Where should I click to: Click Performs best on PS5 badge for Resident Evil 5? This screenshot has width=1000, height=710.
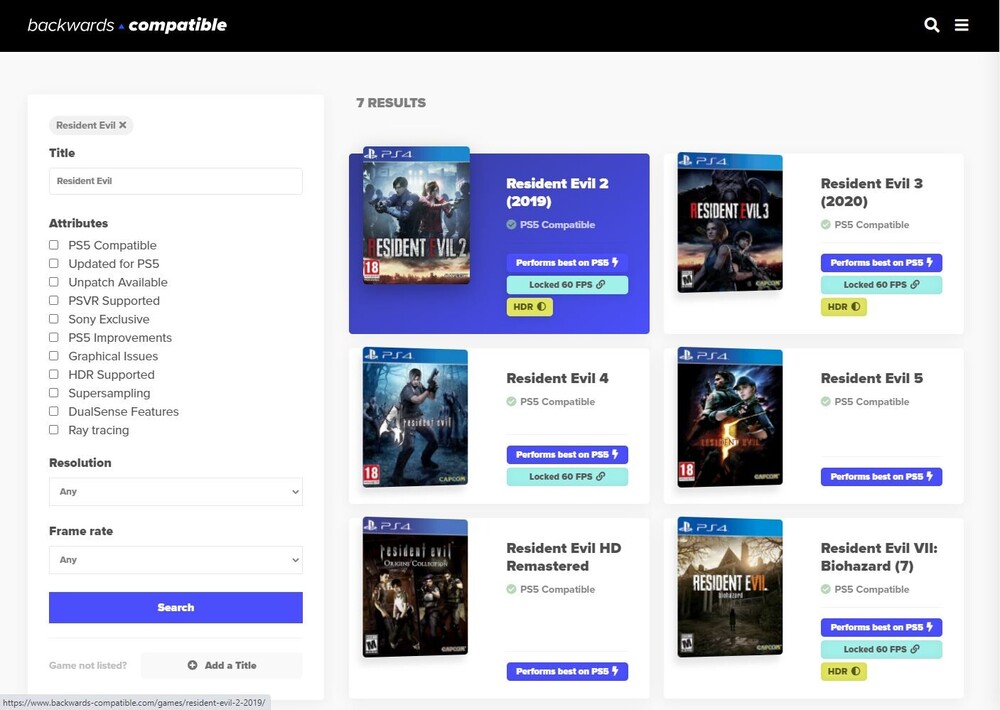(x=881, y=477)
